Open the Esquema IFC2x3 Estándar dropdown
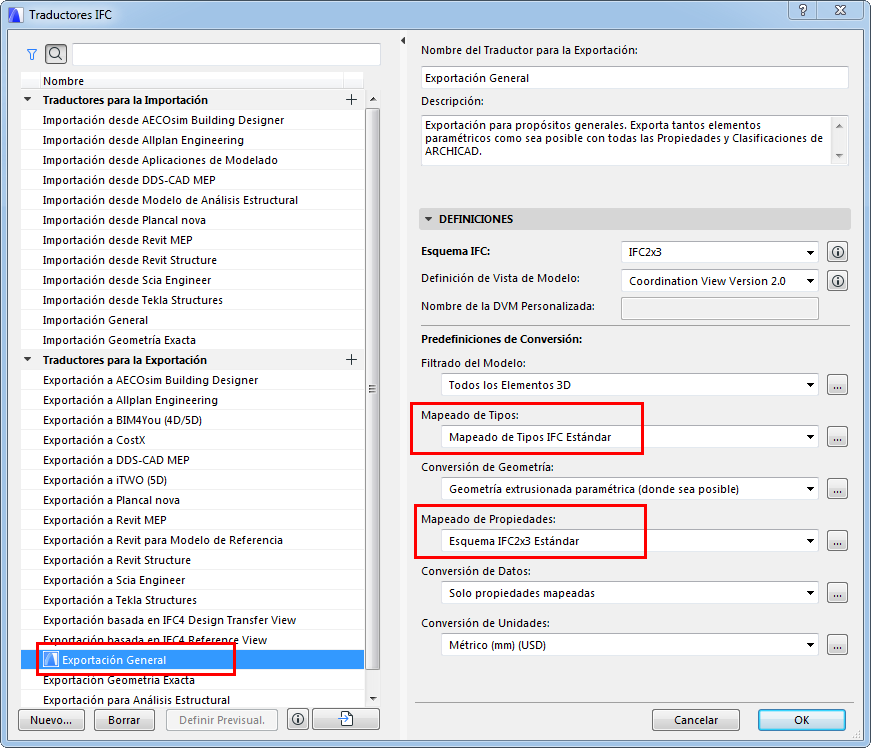Viewport: 871px width, 748px height. click(x=630, y=541)
